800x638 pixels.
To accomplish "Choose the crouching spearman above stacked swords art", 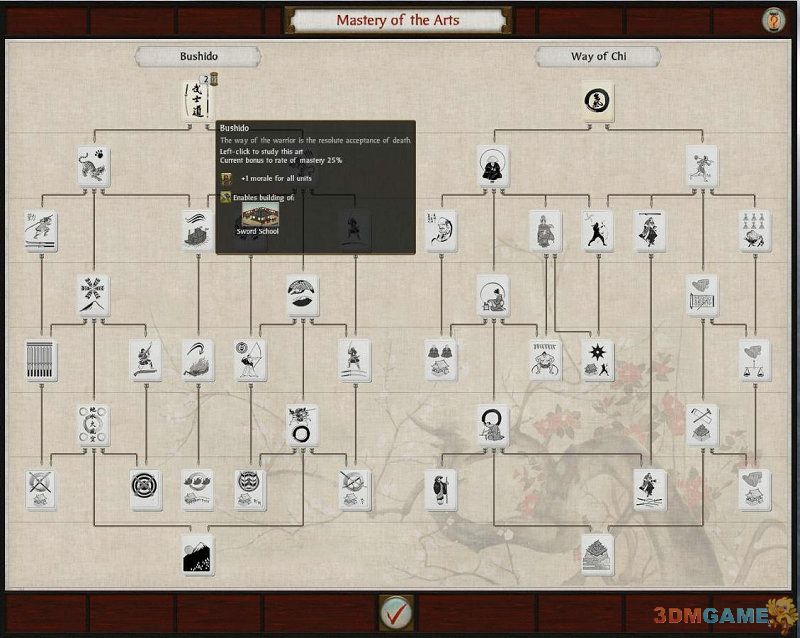I will [x=41, y=231].
